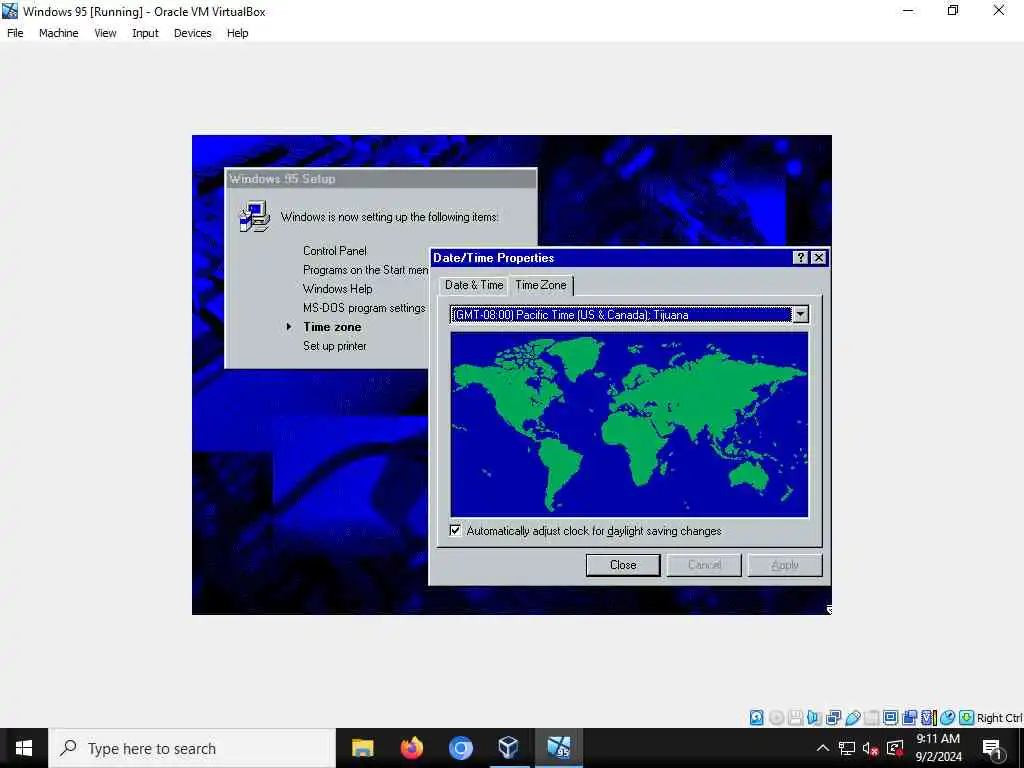The width and height of the screenshot is (1024, 768).
Task: Expand the time zone dropdown arrow
Action: pos(800,314)
